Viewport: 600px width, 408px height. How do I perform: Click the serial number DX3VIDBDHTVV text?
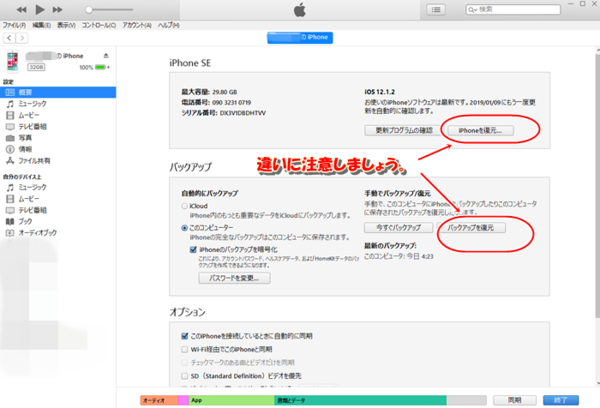click(x=243, y=113)
